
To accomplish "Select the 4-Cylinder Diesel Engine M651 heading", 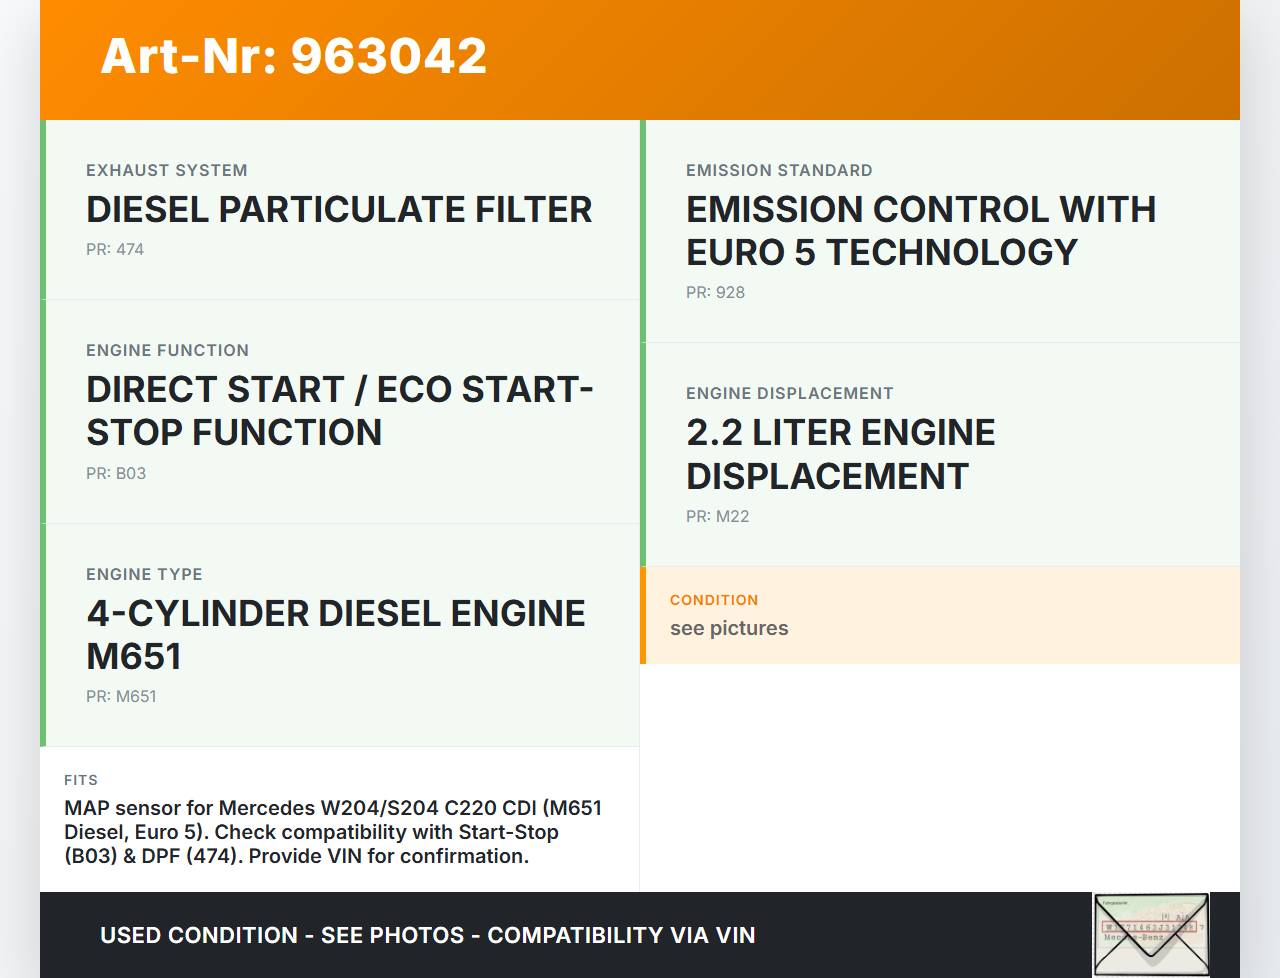I will (335, 635).
